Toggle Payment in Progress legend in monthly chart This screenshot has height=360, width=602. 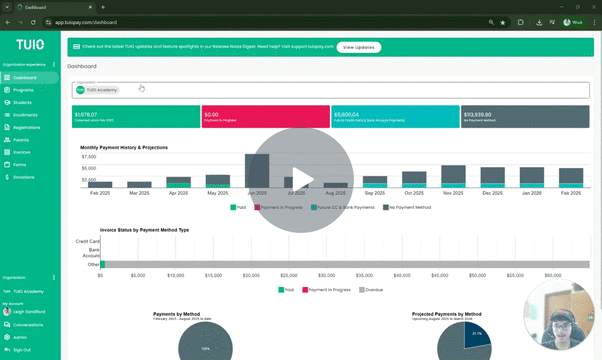point(278,207)
